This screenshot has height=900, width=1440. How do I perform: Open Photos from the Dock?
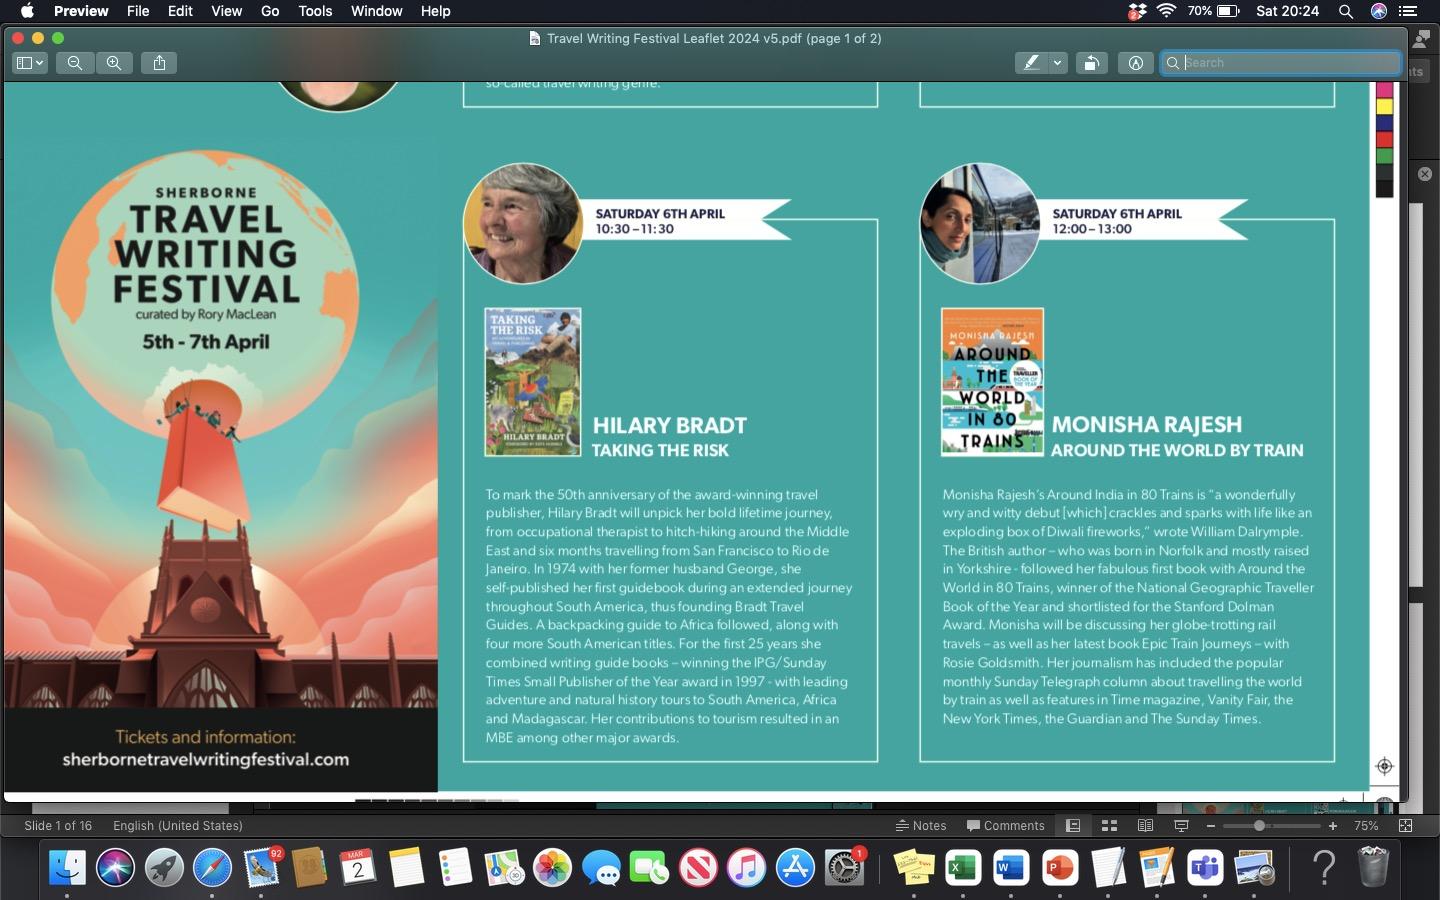click(552, 867)
